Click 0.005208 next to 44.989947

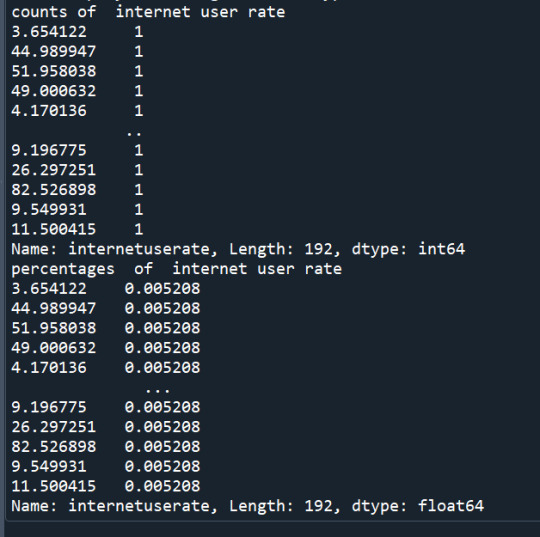pos(162,308)
